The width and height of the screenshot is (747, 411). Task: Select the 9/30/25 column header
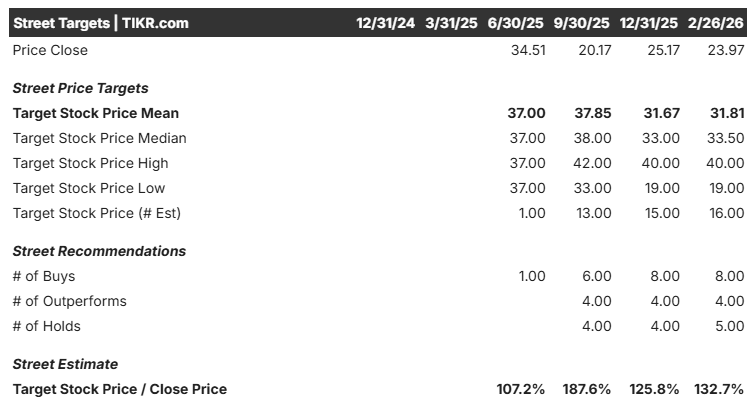[x=583, y=23]
